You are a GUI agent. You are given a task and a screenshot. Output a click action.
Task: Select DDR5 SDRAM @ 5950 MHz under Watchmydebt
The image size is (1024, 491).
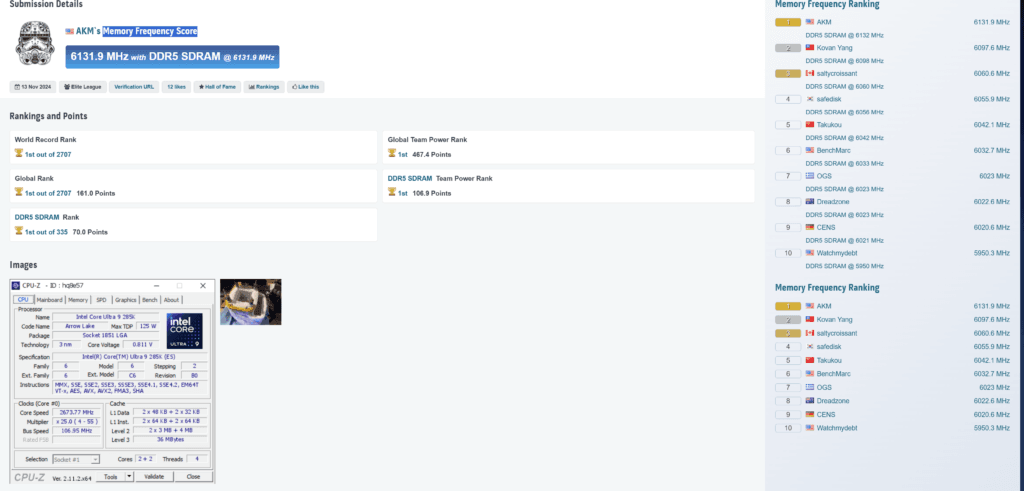click(844, 266)
